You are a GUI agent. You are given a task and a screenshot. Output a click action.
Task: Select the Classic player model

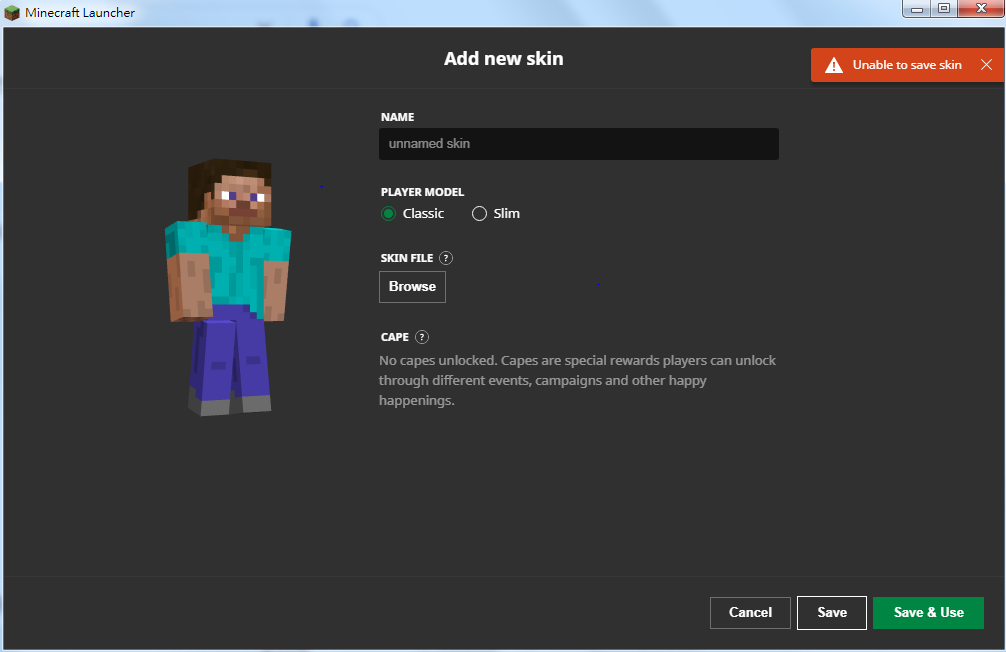[389, 213]
